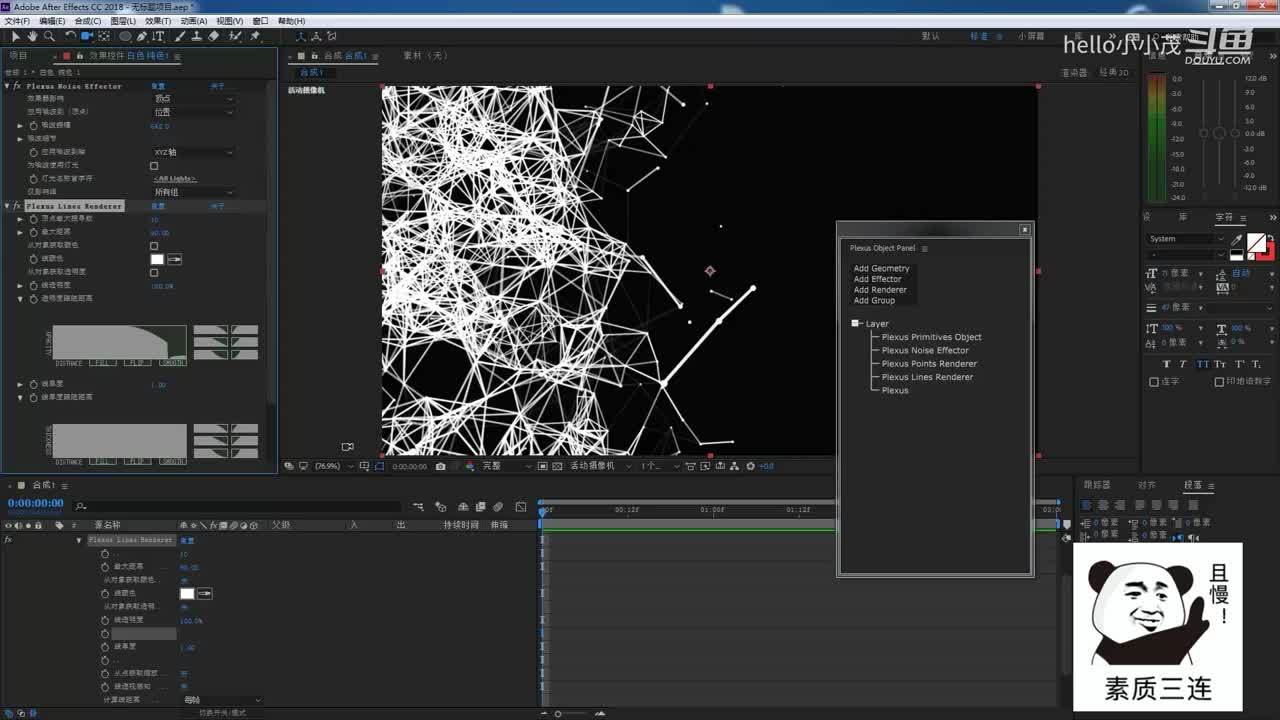This screenshot has width=1280, height=720.
Task: Click Add Geometry in Plexus Object Panel
Action: click(881, 268)
